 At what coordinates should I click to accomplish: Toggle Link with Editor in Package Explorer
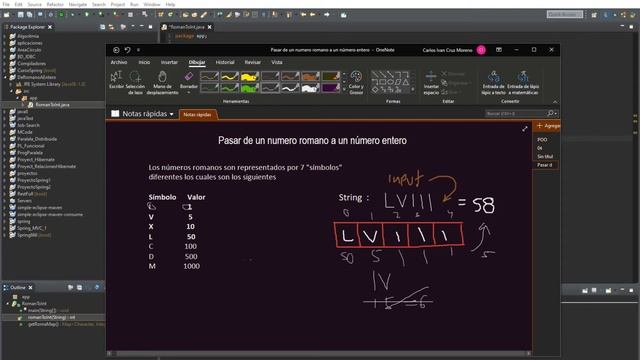(x=111, y=27)
